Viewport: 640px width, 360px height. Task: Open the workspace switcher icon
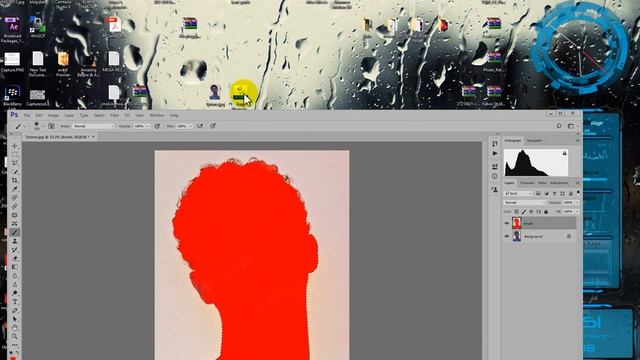coord(571,126)
